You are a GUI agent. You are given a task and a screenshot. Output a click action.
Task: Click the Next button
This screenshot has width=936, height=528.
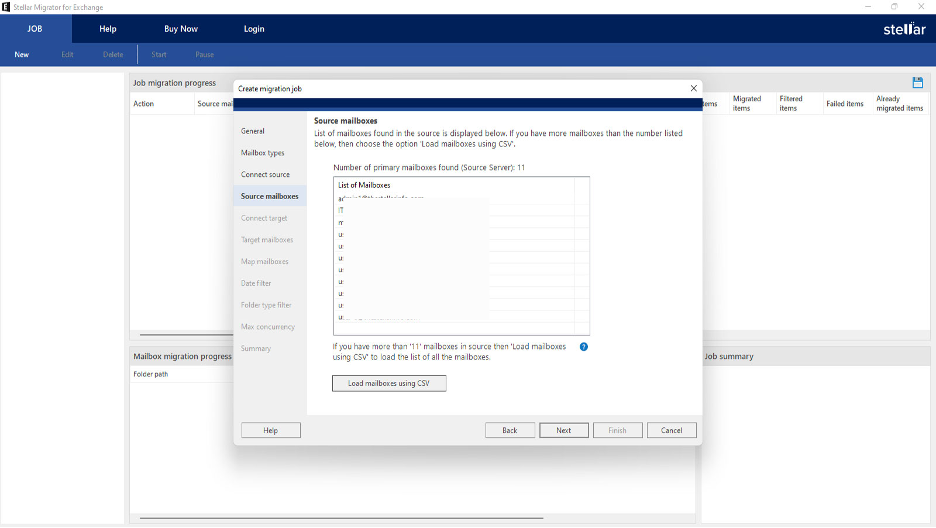click(564, 430)
